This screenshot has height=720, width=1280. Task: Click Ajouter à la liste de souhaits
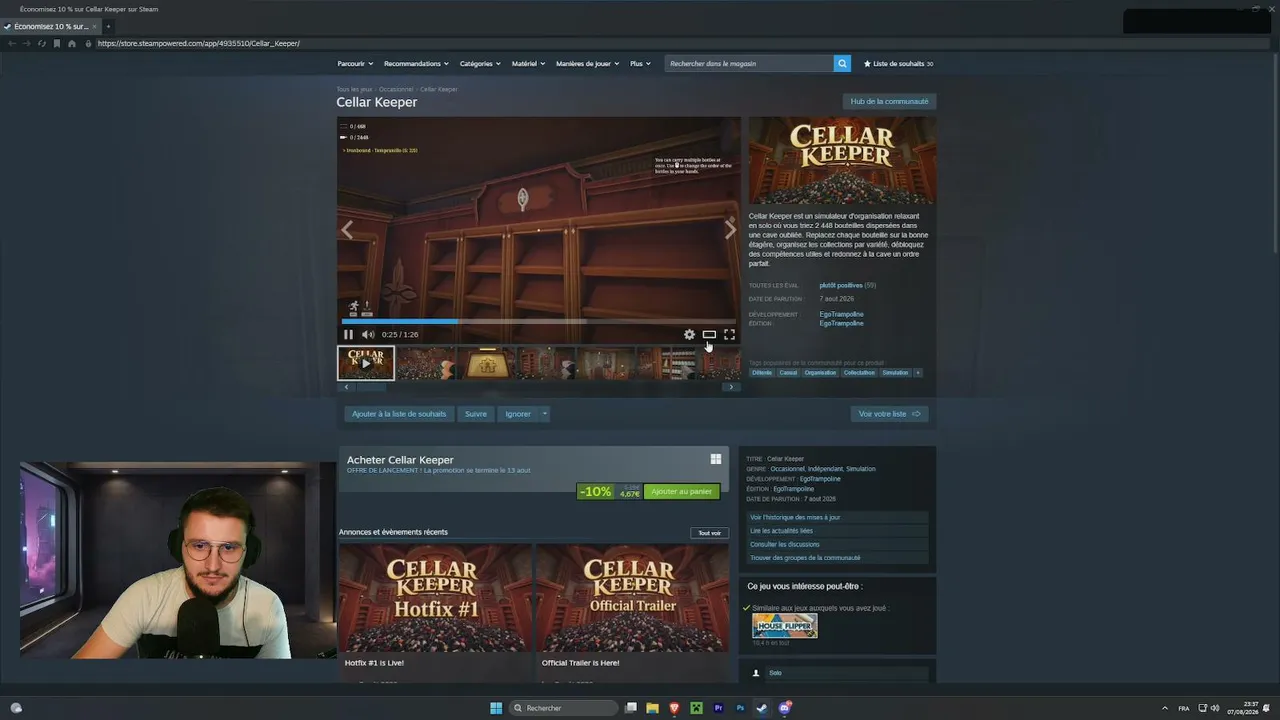(399, 414)
